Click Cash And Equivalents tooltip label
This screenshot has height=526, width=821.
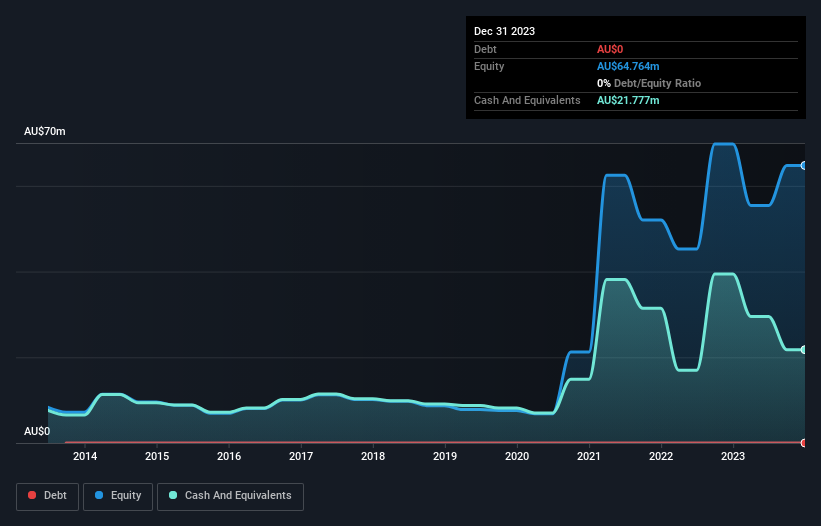tap(527, 100)
